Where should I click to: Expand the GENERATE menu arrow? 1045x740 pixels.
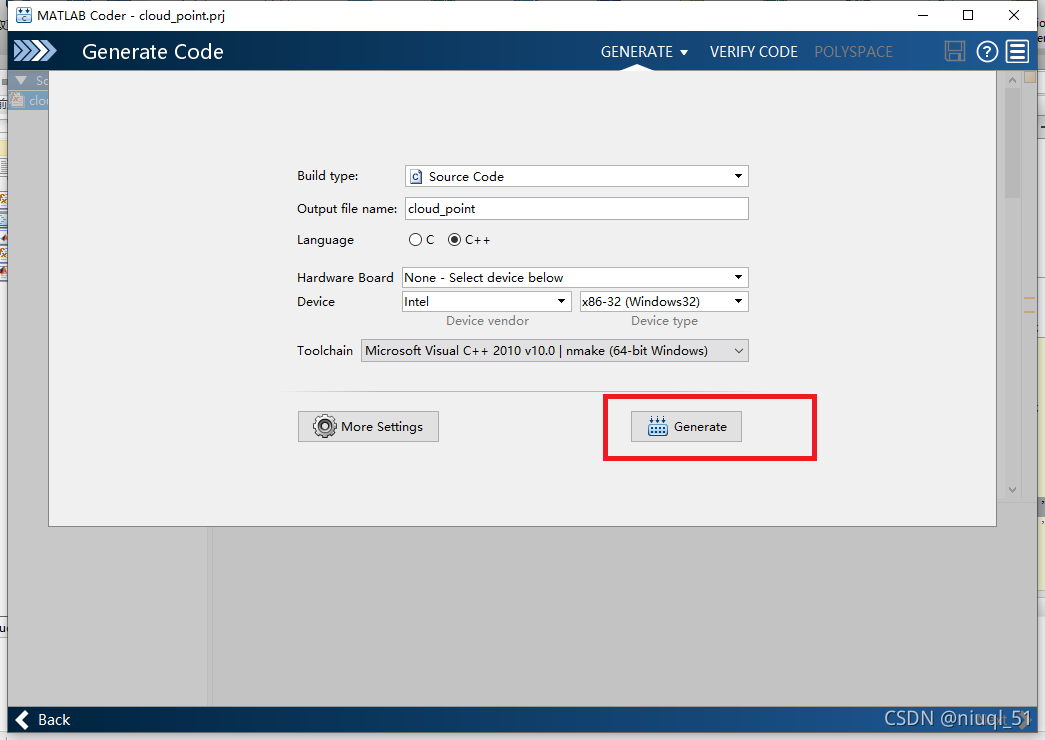pos(684,52)
